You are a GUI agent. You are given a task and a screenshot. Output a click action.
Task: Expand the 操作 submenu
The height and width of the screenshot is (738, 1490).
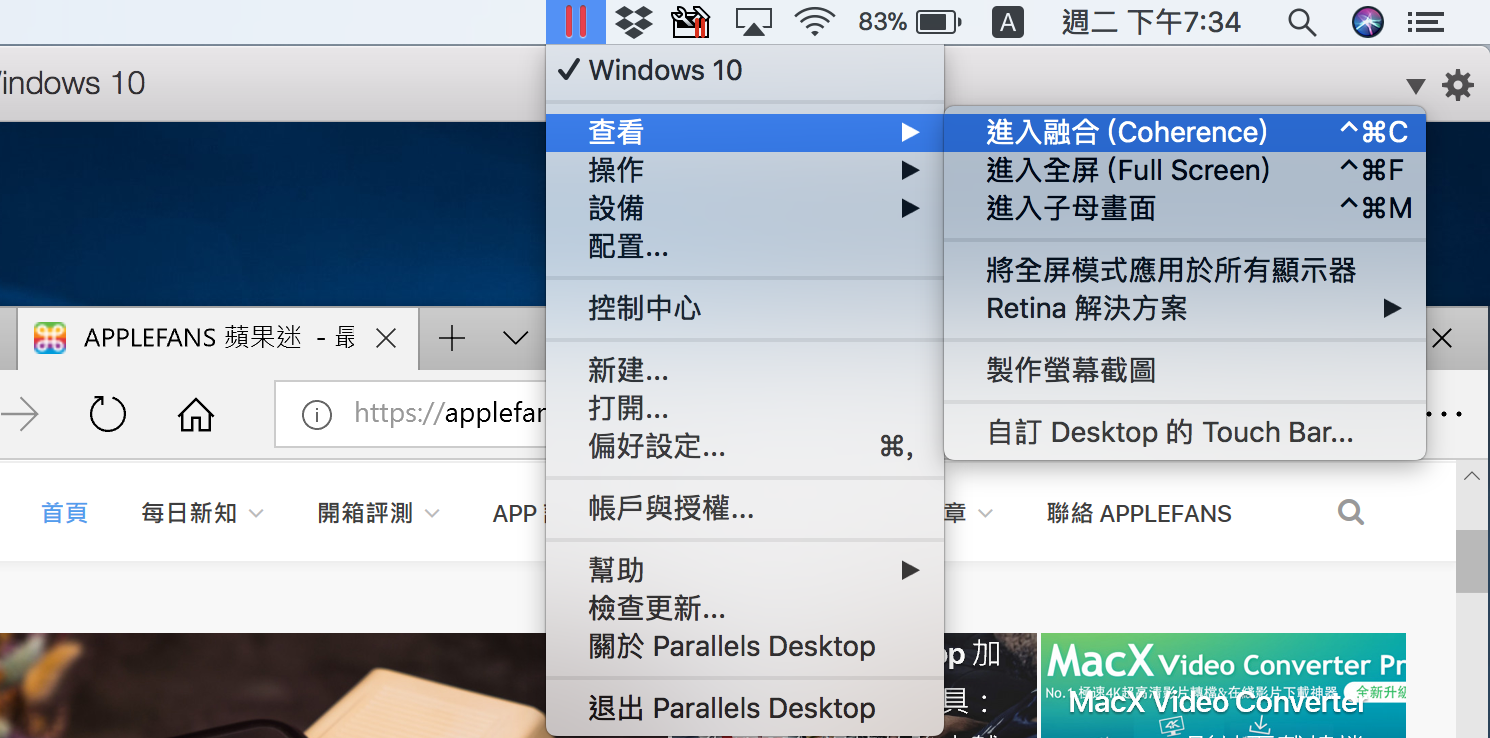click(x=745, y=170)
